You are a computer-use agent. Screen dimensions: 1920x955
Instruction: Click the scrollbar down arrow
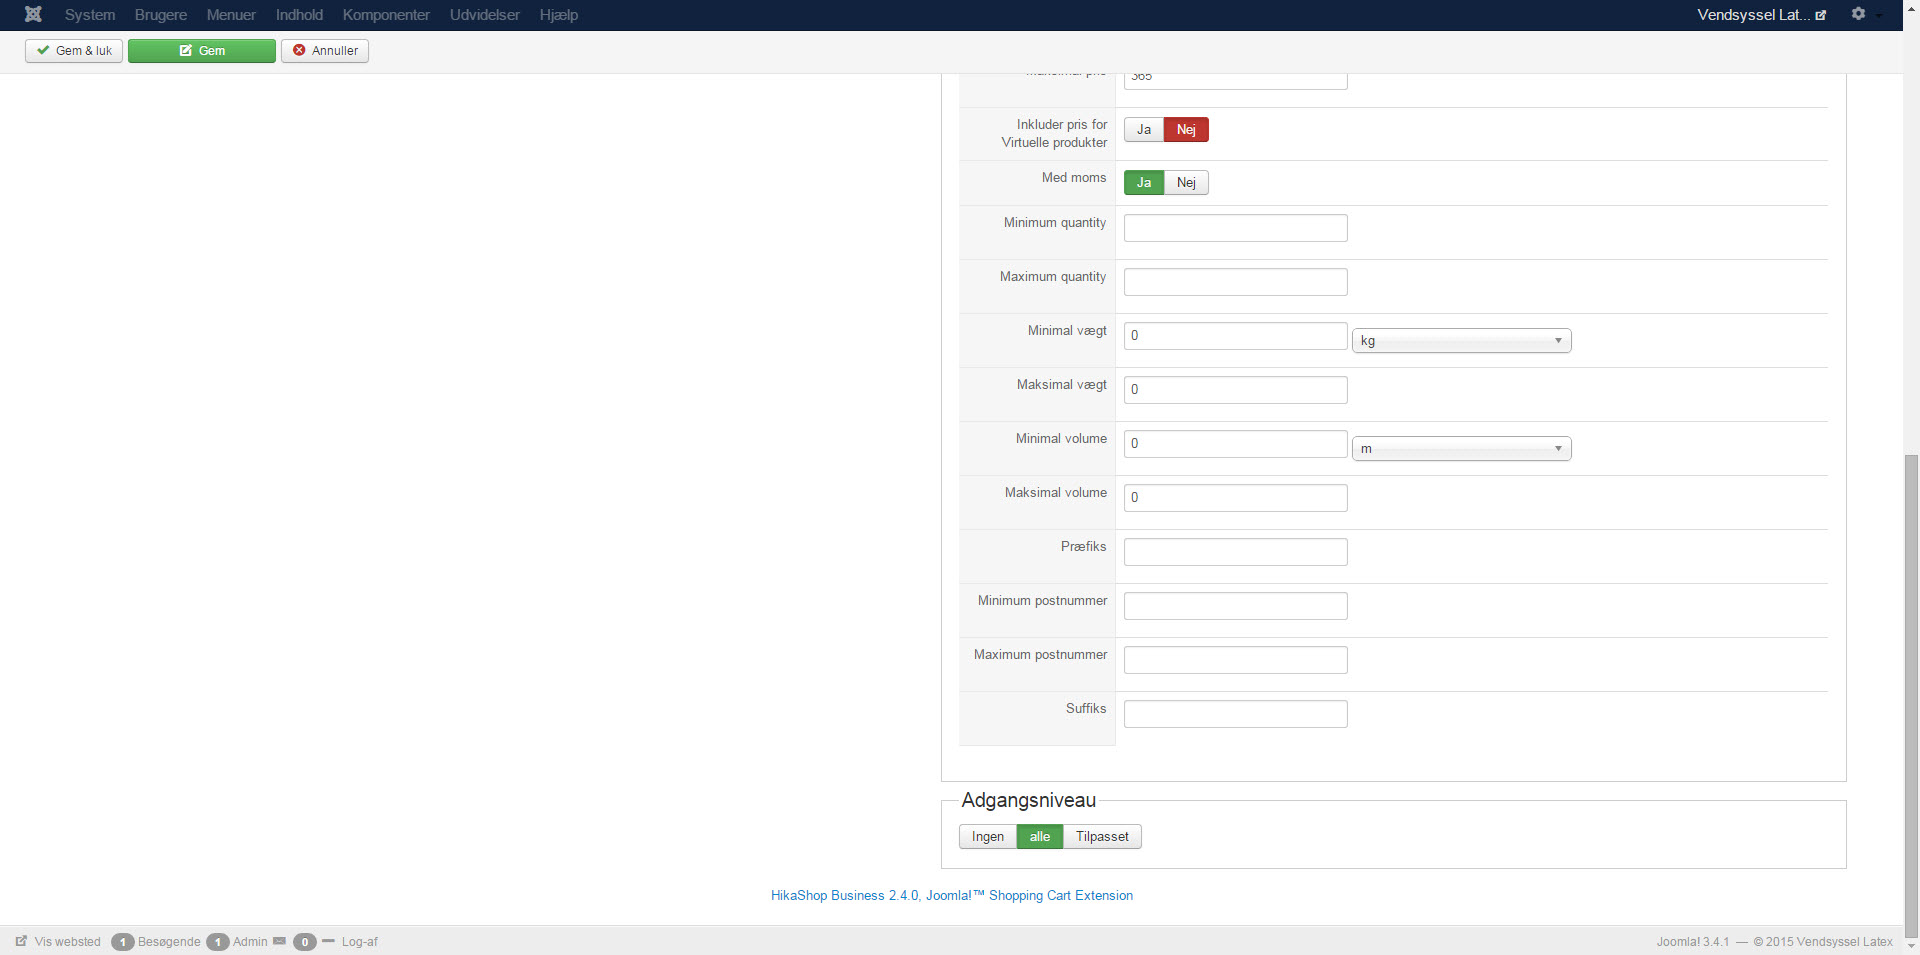[1911, 946]
